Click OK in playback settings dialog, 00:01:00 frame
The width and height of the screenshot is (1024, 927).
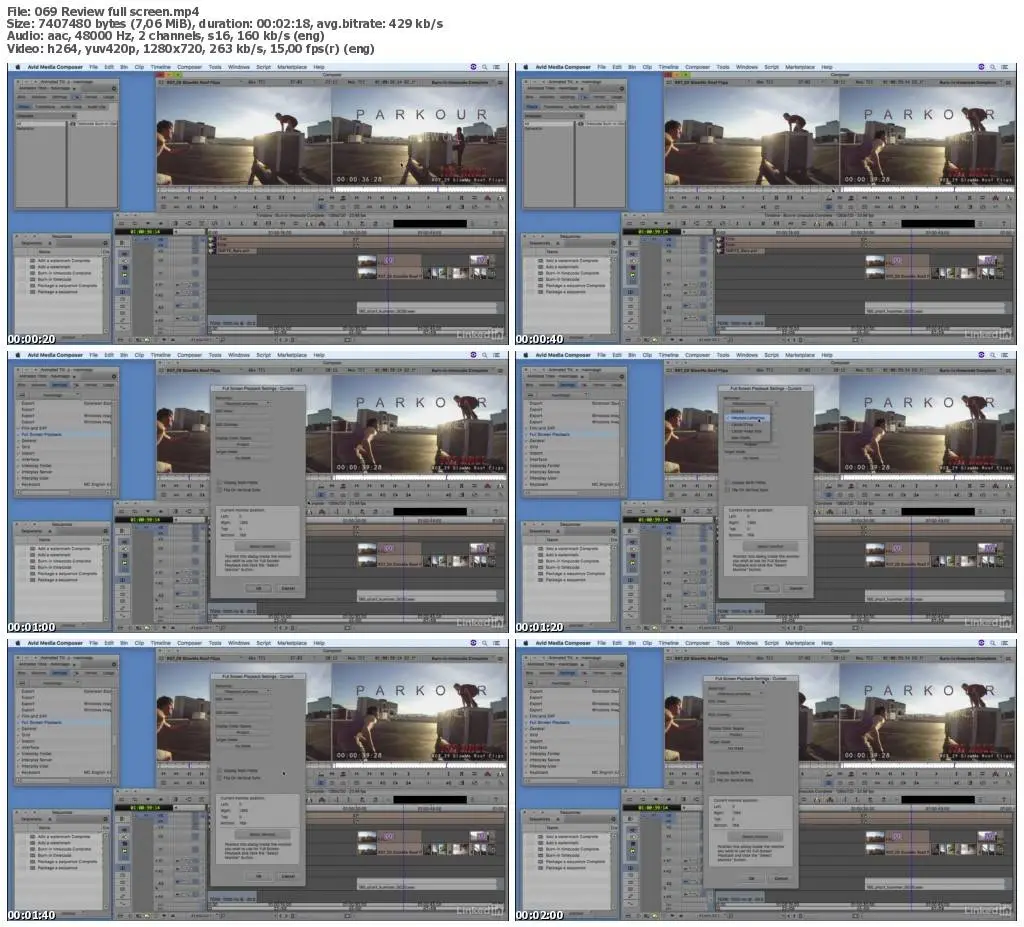[258, 588]
